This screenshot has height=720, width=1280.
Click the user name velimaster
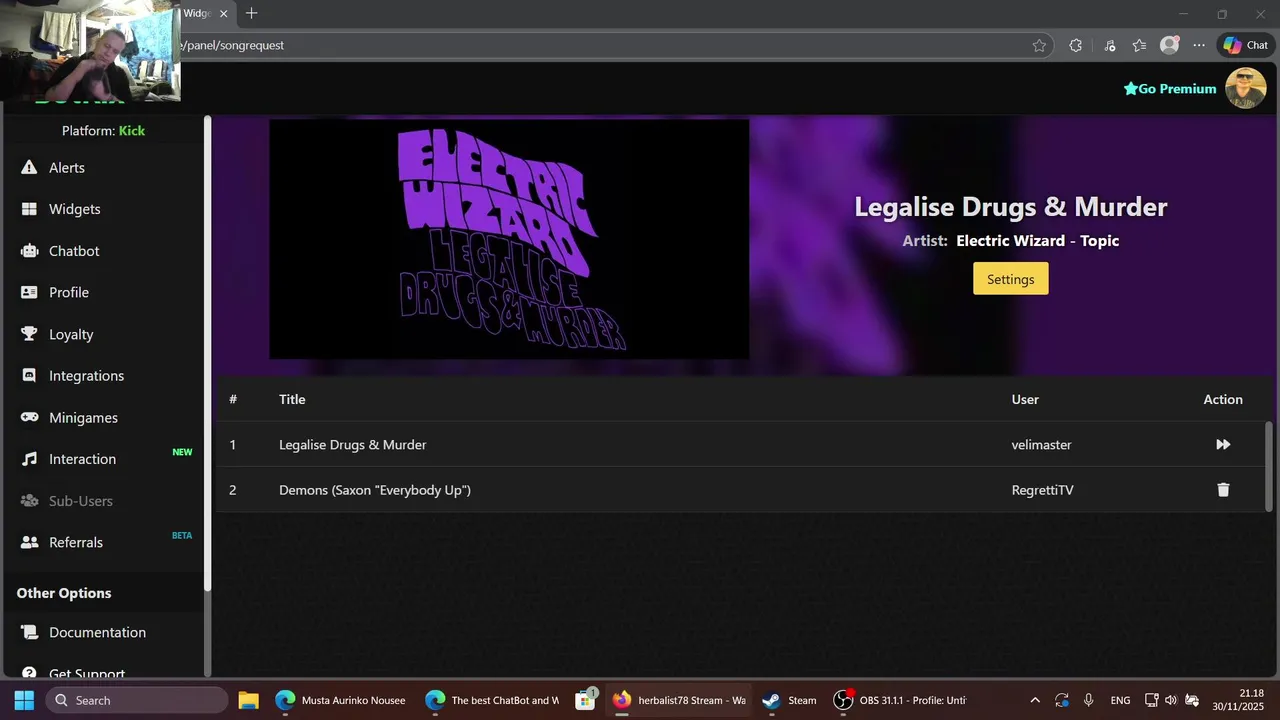(x=1041, y=444)
